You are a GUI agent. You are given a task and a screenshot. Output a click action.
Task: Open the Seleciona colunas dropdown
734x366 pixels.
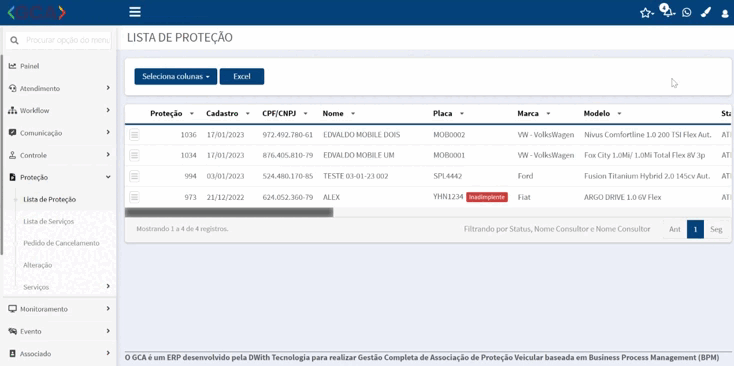(x=176, y=76)
